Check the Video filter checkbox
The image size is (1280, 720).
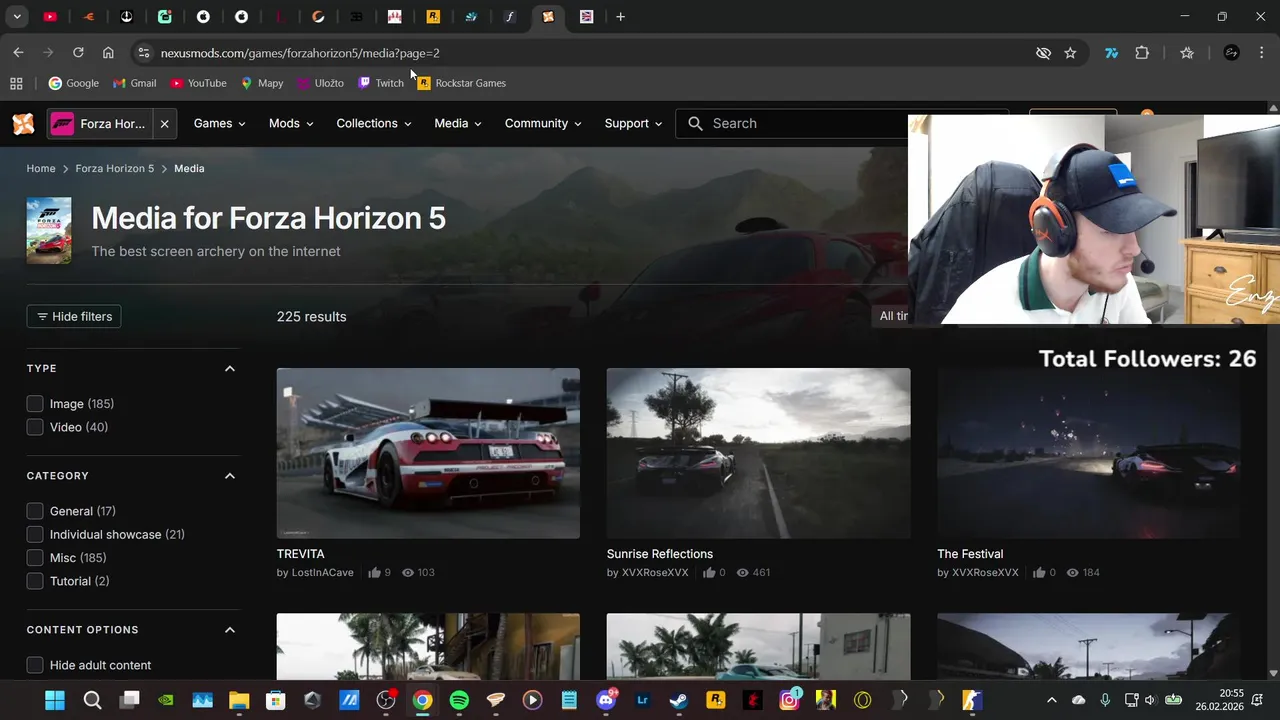coord(35,427)
